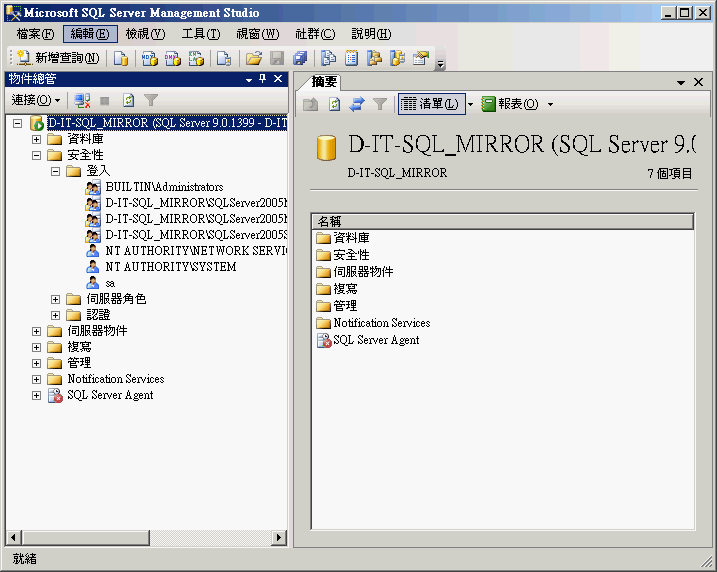Click the Object Explorer horizontal scroll thumb
Image resolution: width=717 pixels, height=572 pixels.
[x=86, y=538]
